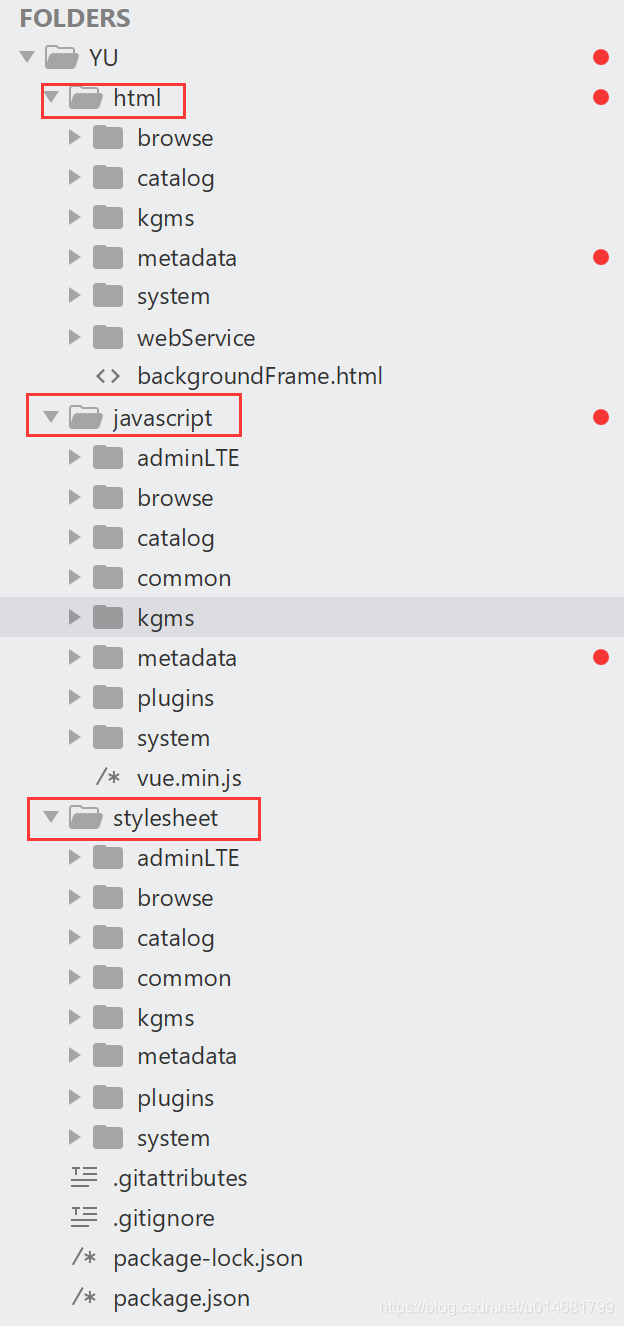Image resolution: width=624 pixels, height=1326 pixels.
Task: Click the code icon beside backgroundFrame.html
Action: 108,377
